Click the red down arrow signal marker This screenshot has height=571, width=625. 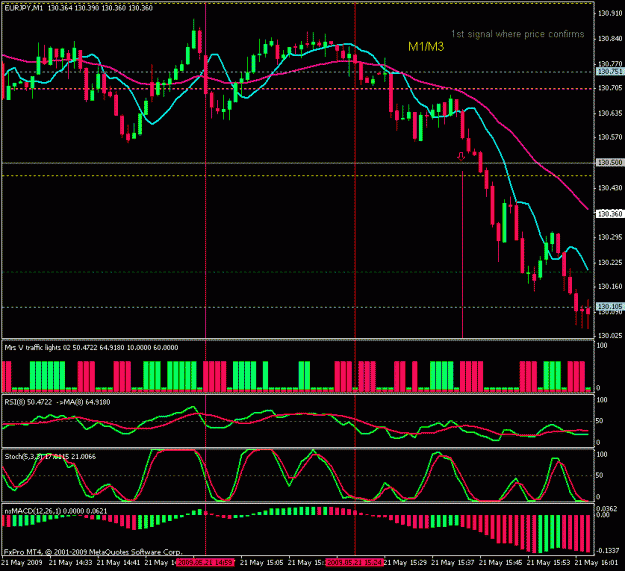click(461, 156)
